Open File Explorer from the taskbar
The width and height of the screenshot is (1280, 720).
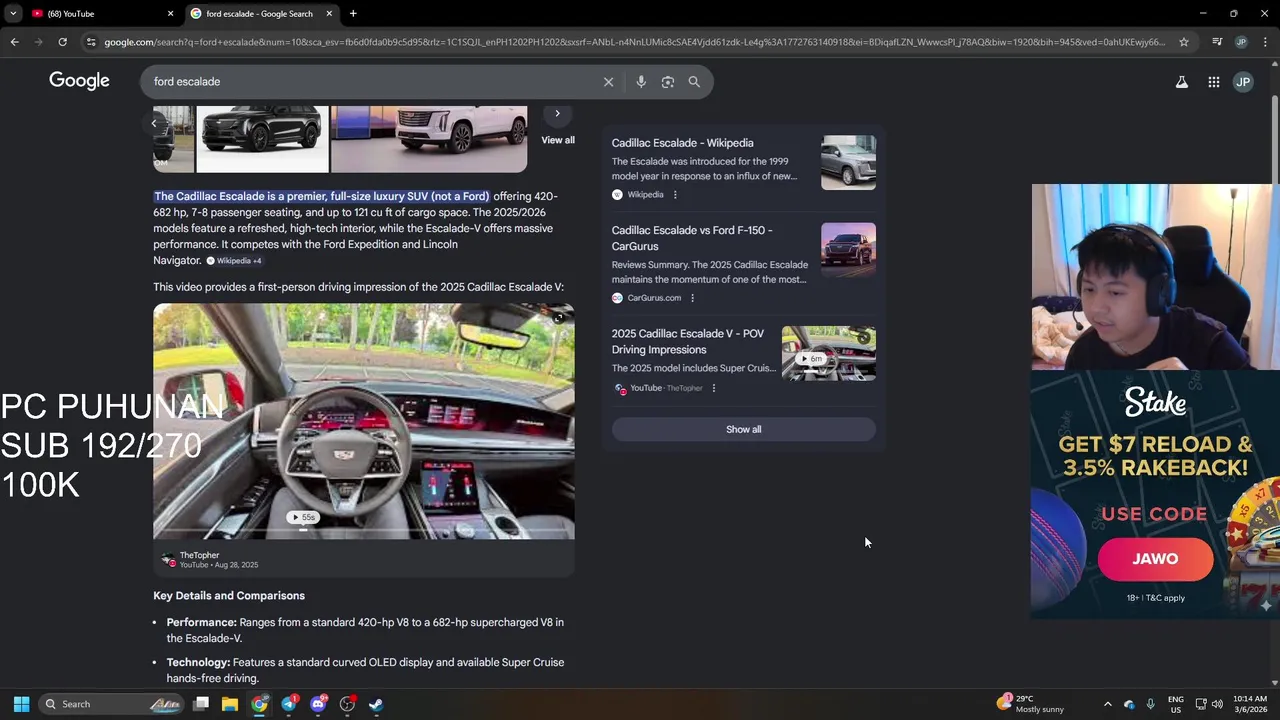point(230,704)
